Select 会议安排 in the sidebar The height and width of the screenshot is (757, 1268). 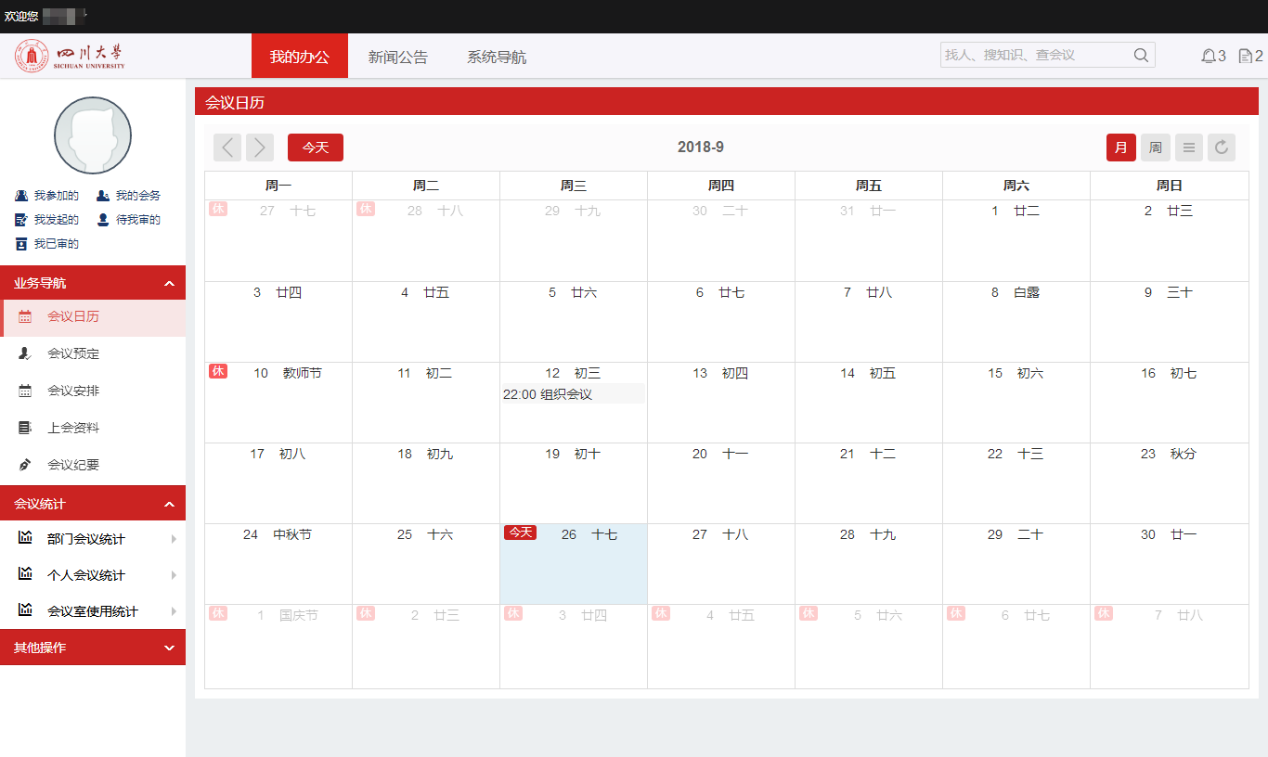[x=93, y=391]
